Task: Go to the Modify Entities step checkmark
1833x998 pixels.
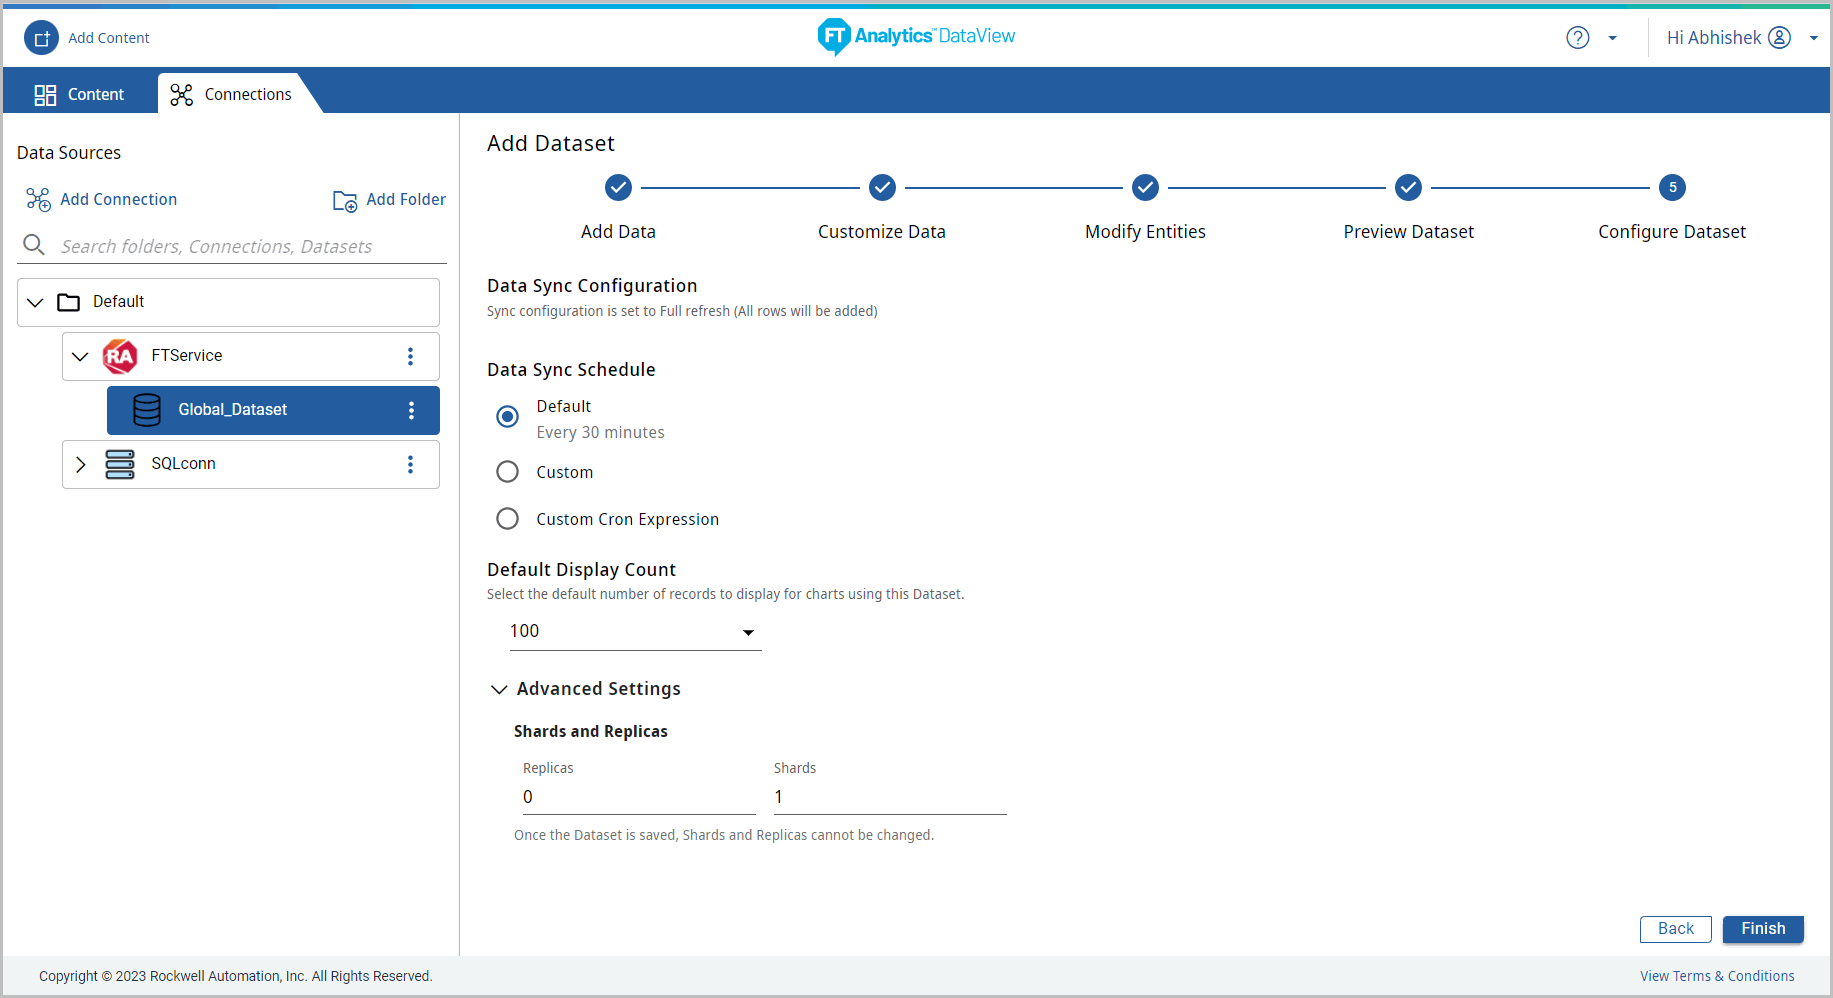Action: [x=1145, y=187]
